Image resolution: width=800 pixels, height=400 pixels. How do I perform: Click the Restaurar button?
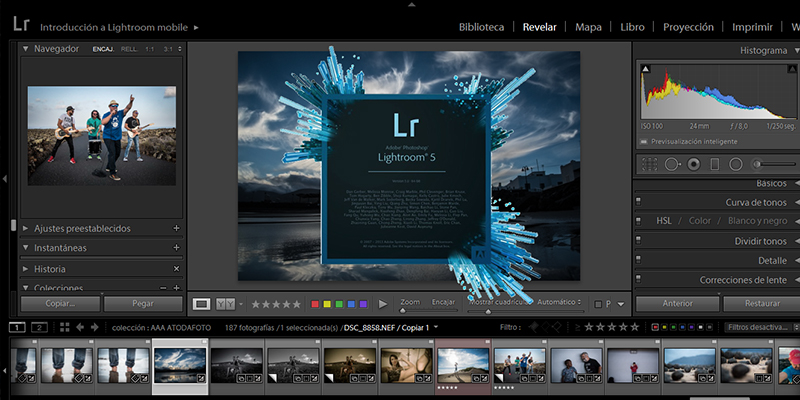click(x=762, y=304)
